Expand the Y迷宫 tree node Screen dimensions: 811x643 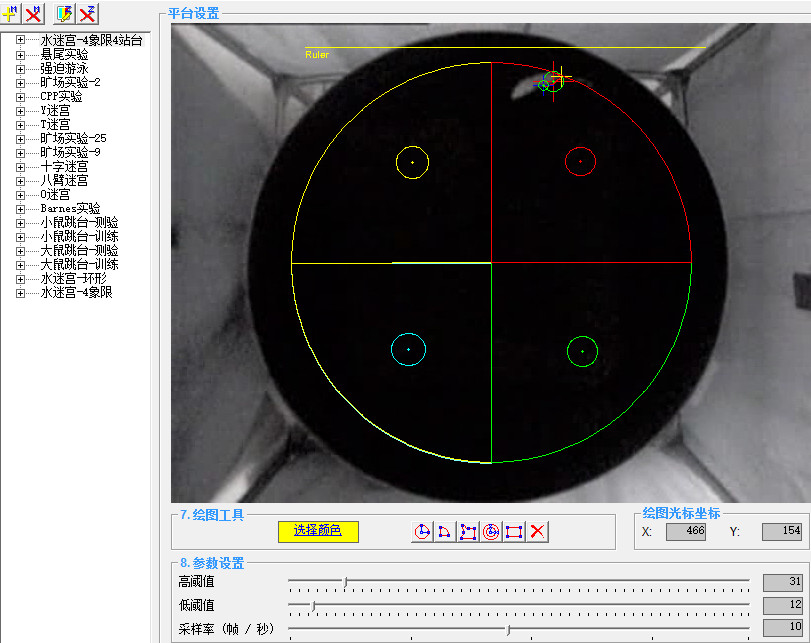20,110
